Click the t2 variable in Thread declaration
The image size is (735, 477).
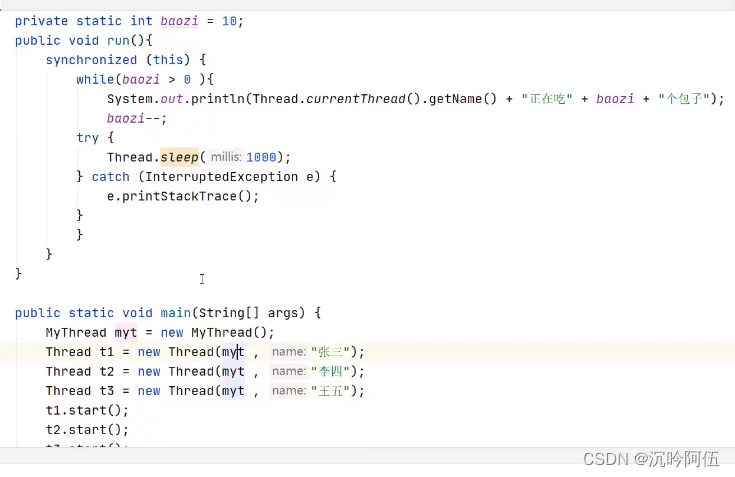(106, 372)
